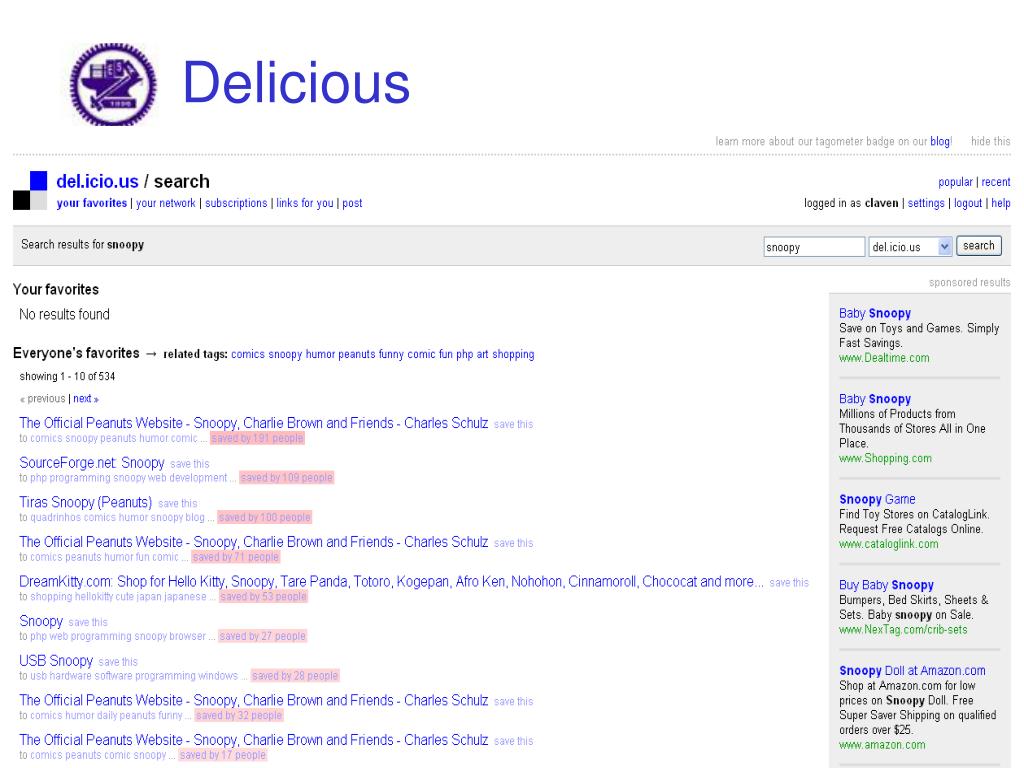Open the del.icio.us site dropdown
The width and height of the screenshot is (1024, 768).
[910, 247]
